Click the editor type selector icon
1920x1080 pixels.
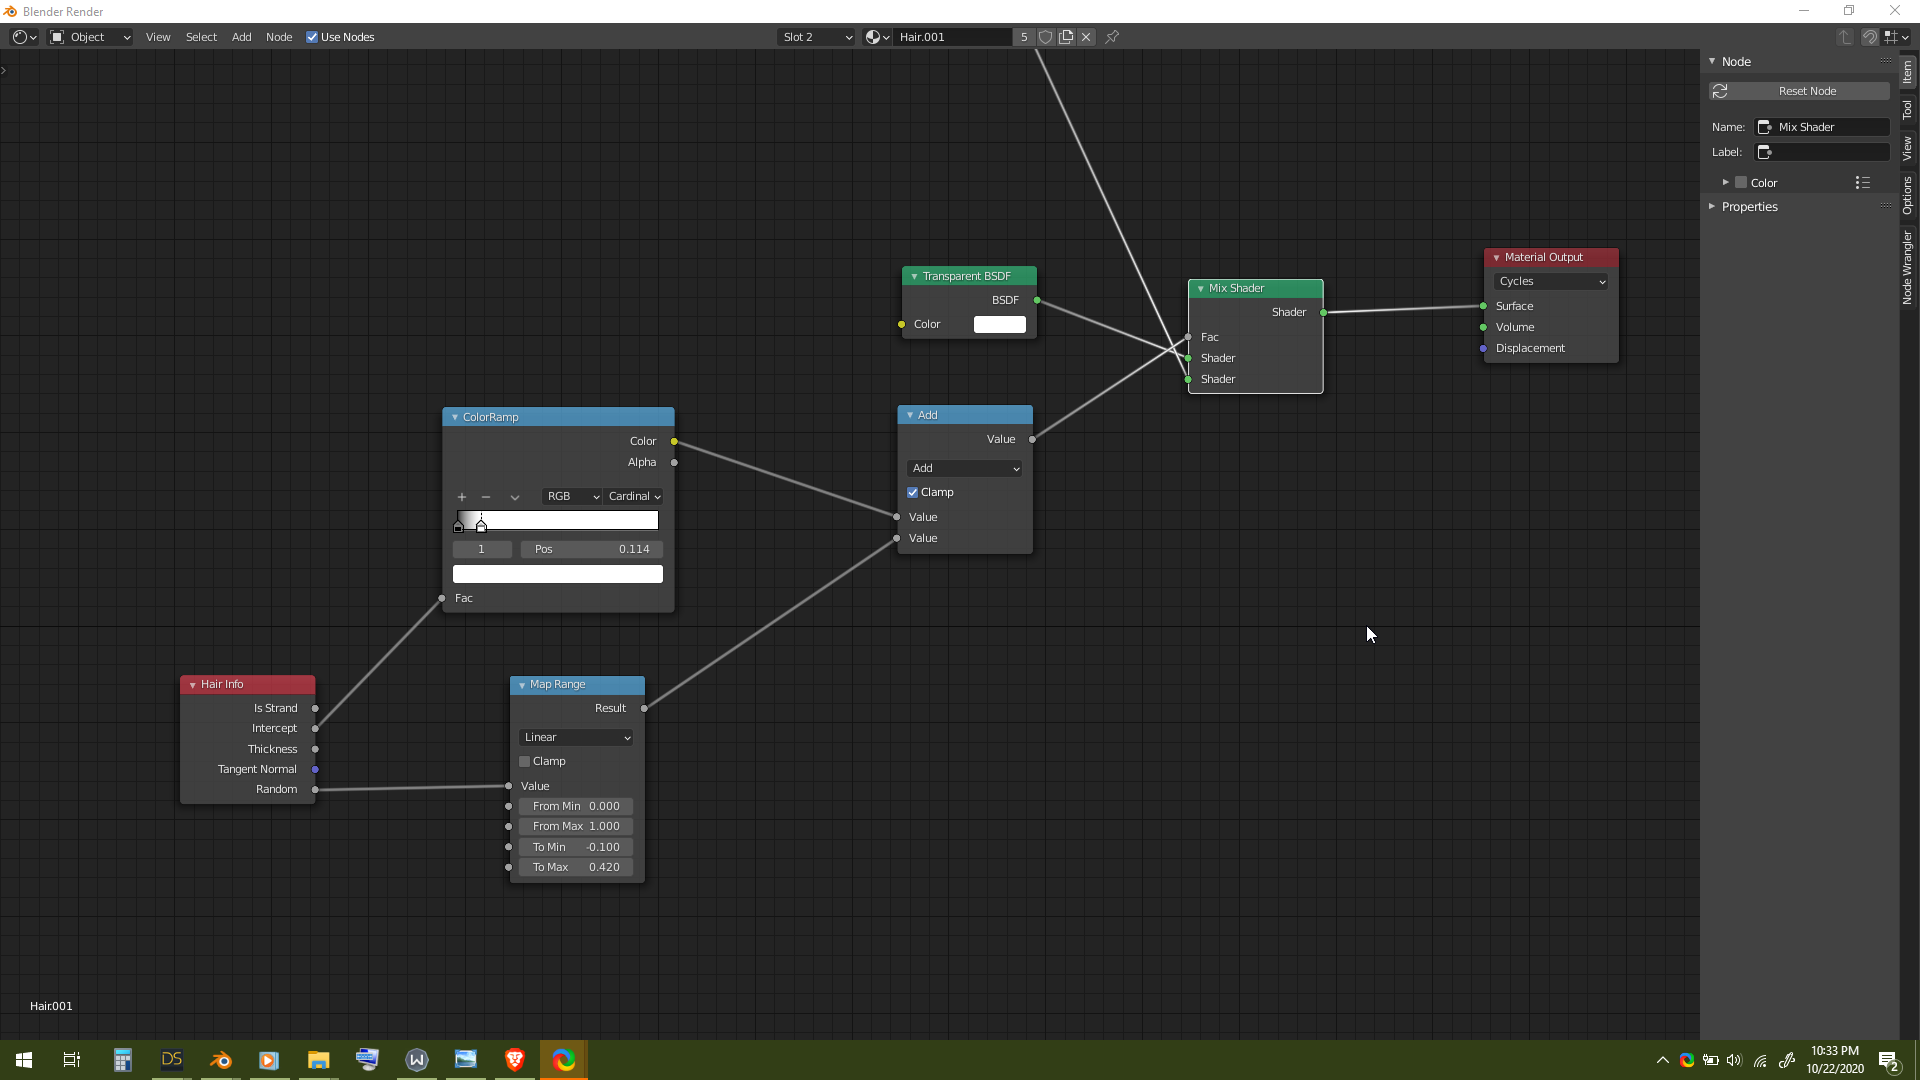click(23, 37)
